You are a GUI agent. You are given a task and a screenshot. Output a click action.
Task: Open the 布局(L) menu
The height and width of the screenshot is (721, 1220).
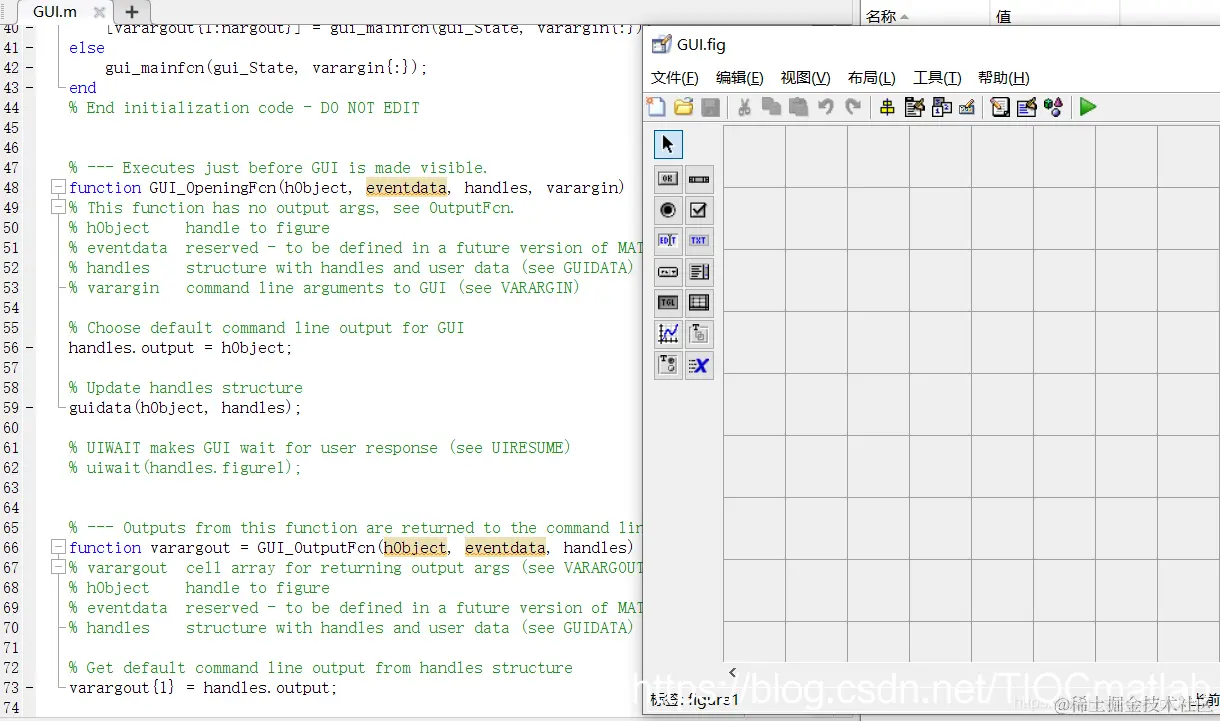(x=872, y=78)
